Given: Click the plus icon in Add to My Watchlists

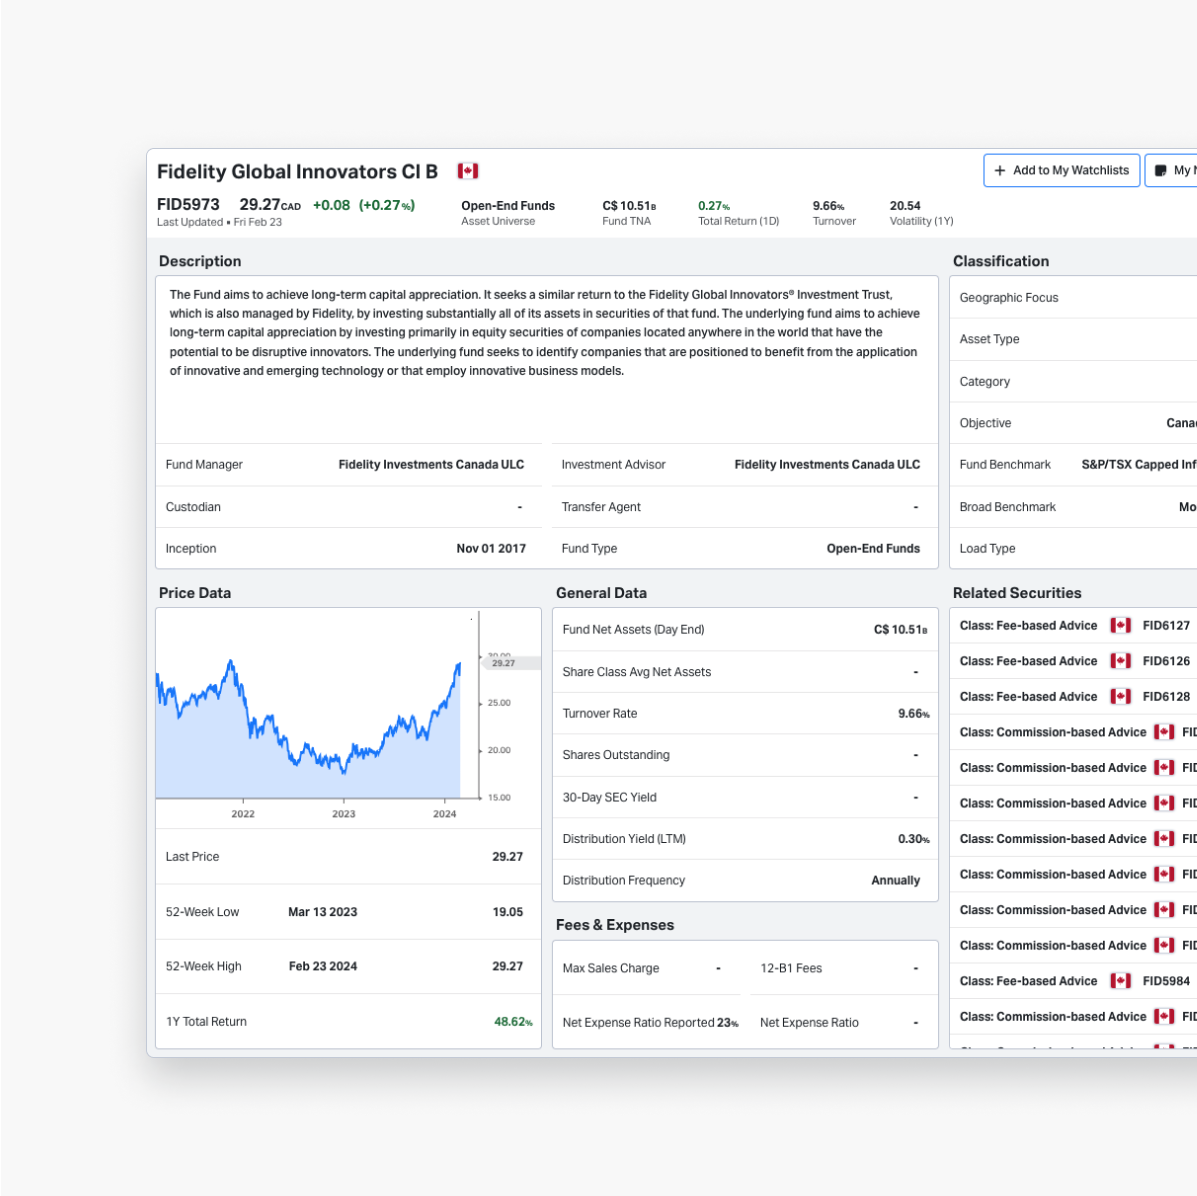Looking at the screenshot, I should [999, 171].
